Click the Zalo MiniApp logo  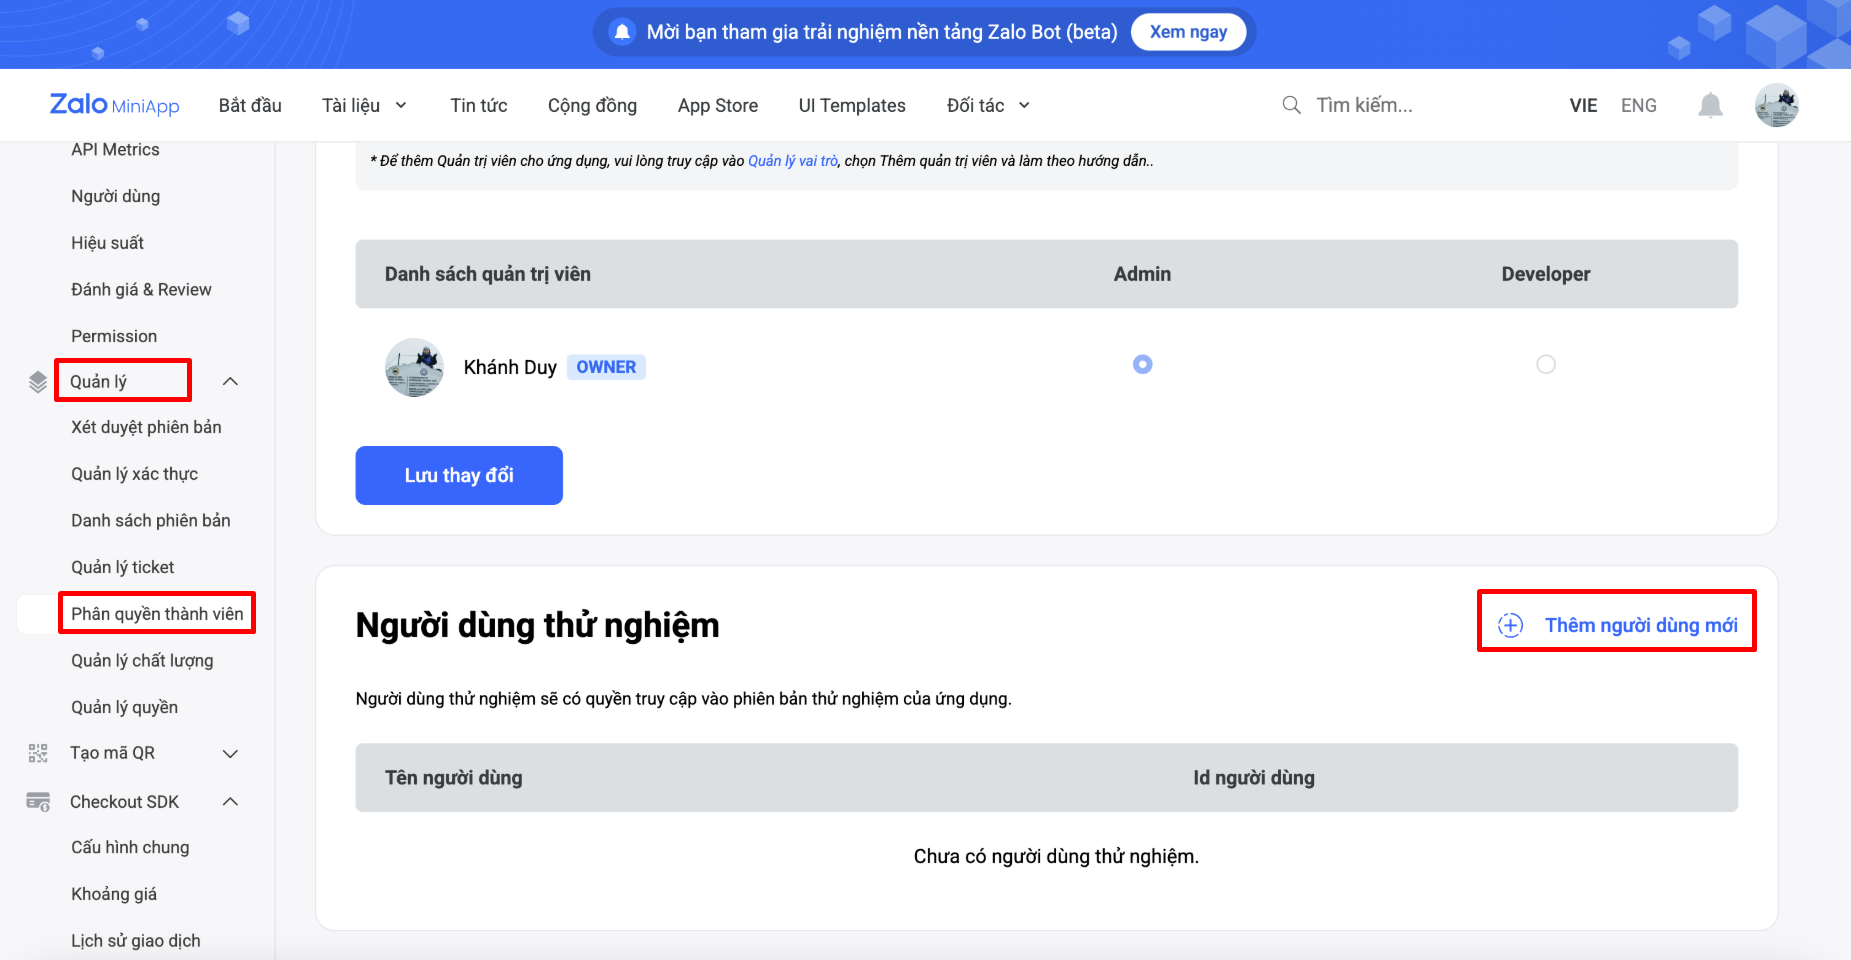(114, 105)
